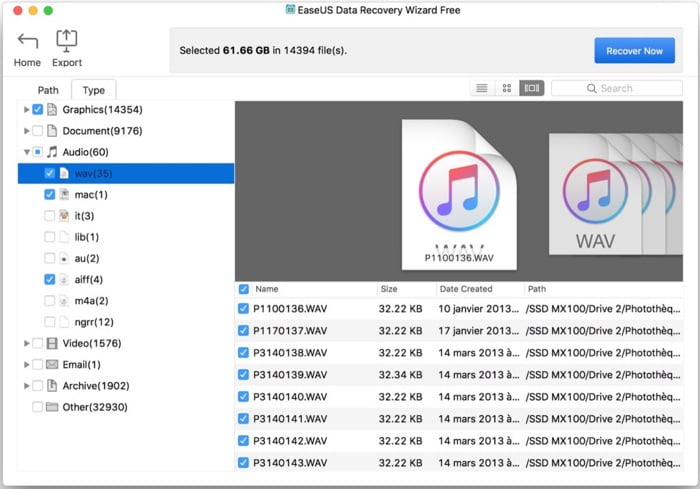Sort by Date Created column header
Image resolution: width=700 pixels, height=489 pixels.
point(480,289)
